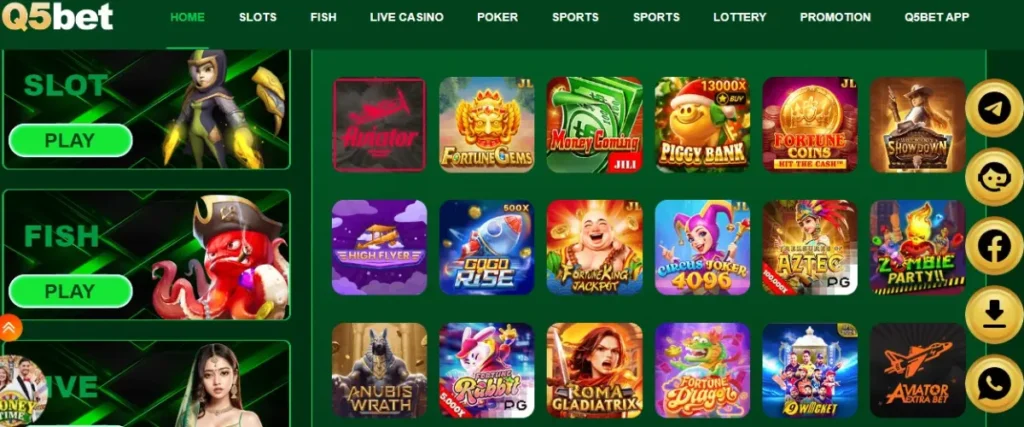Open the Fortune Gems game thumbnail
Viewport: 1024px width, 427px height.
[487, 125]
